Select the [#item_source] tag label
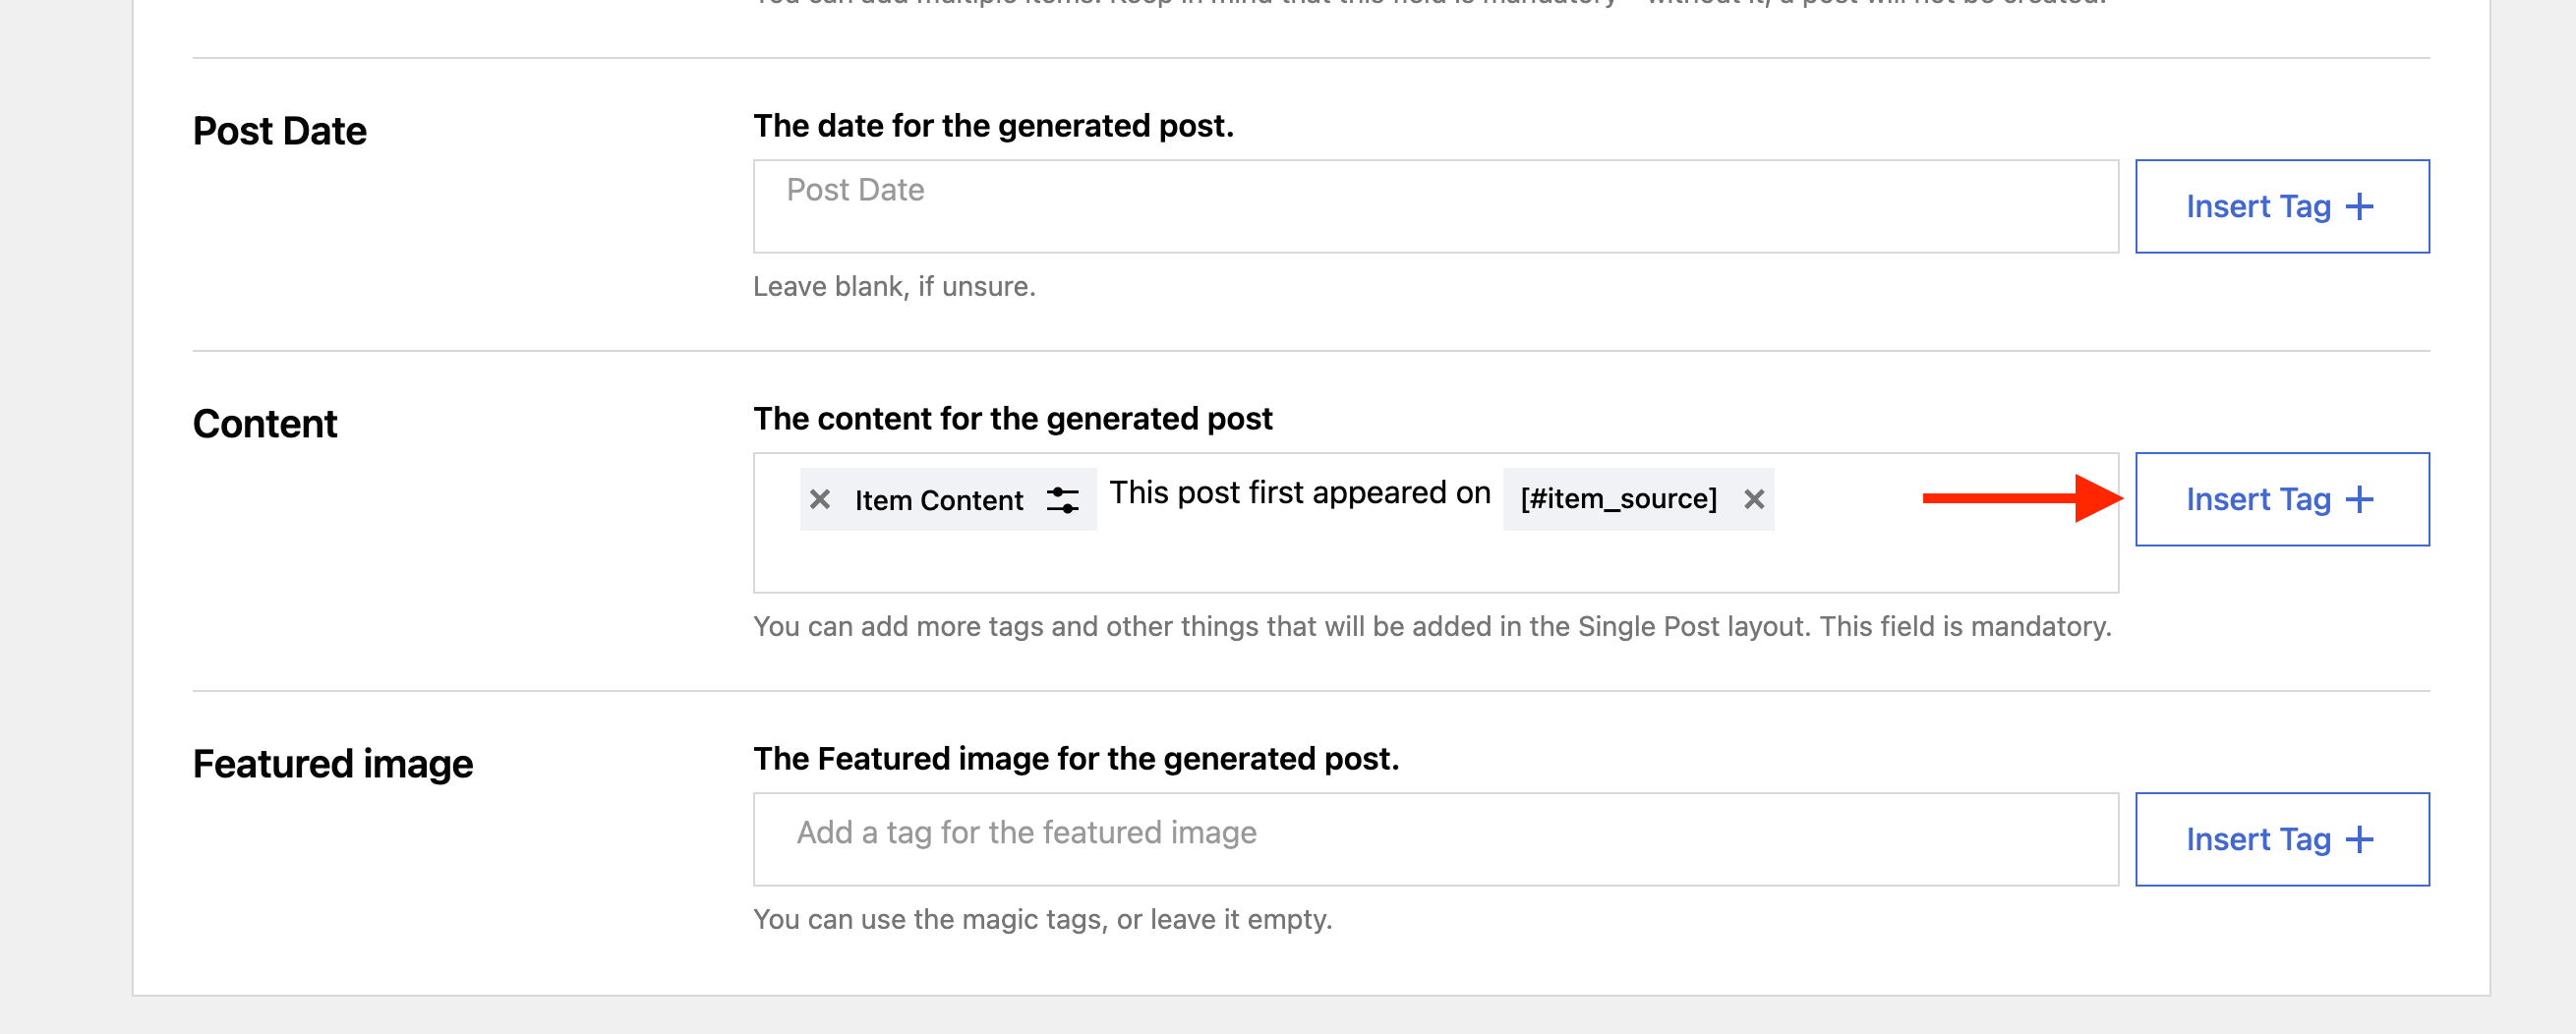The height and width of the screenshot is (1034, 2576). (x=1618, y=499)
